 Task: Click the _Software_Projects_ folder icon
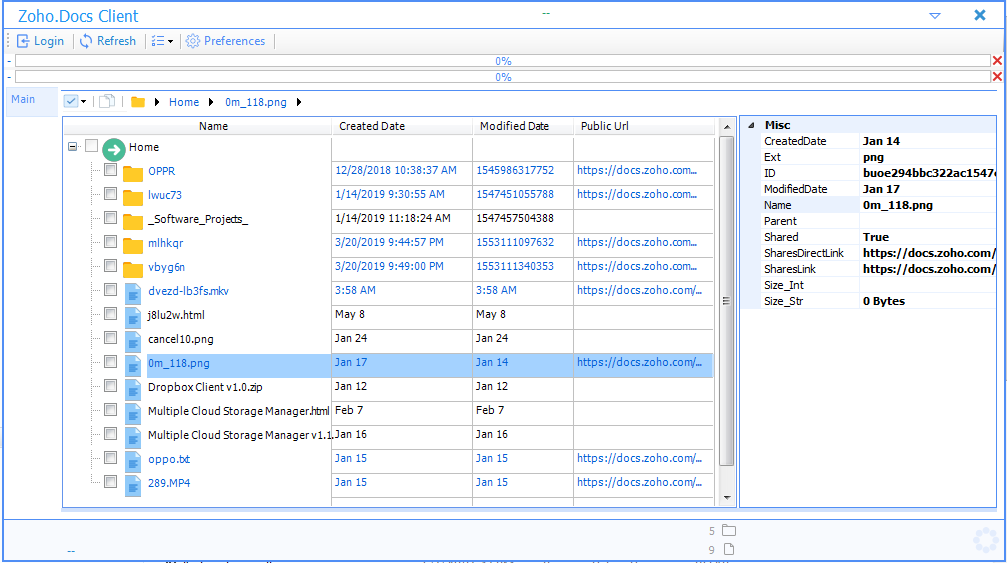click(x=133, y=221)
